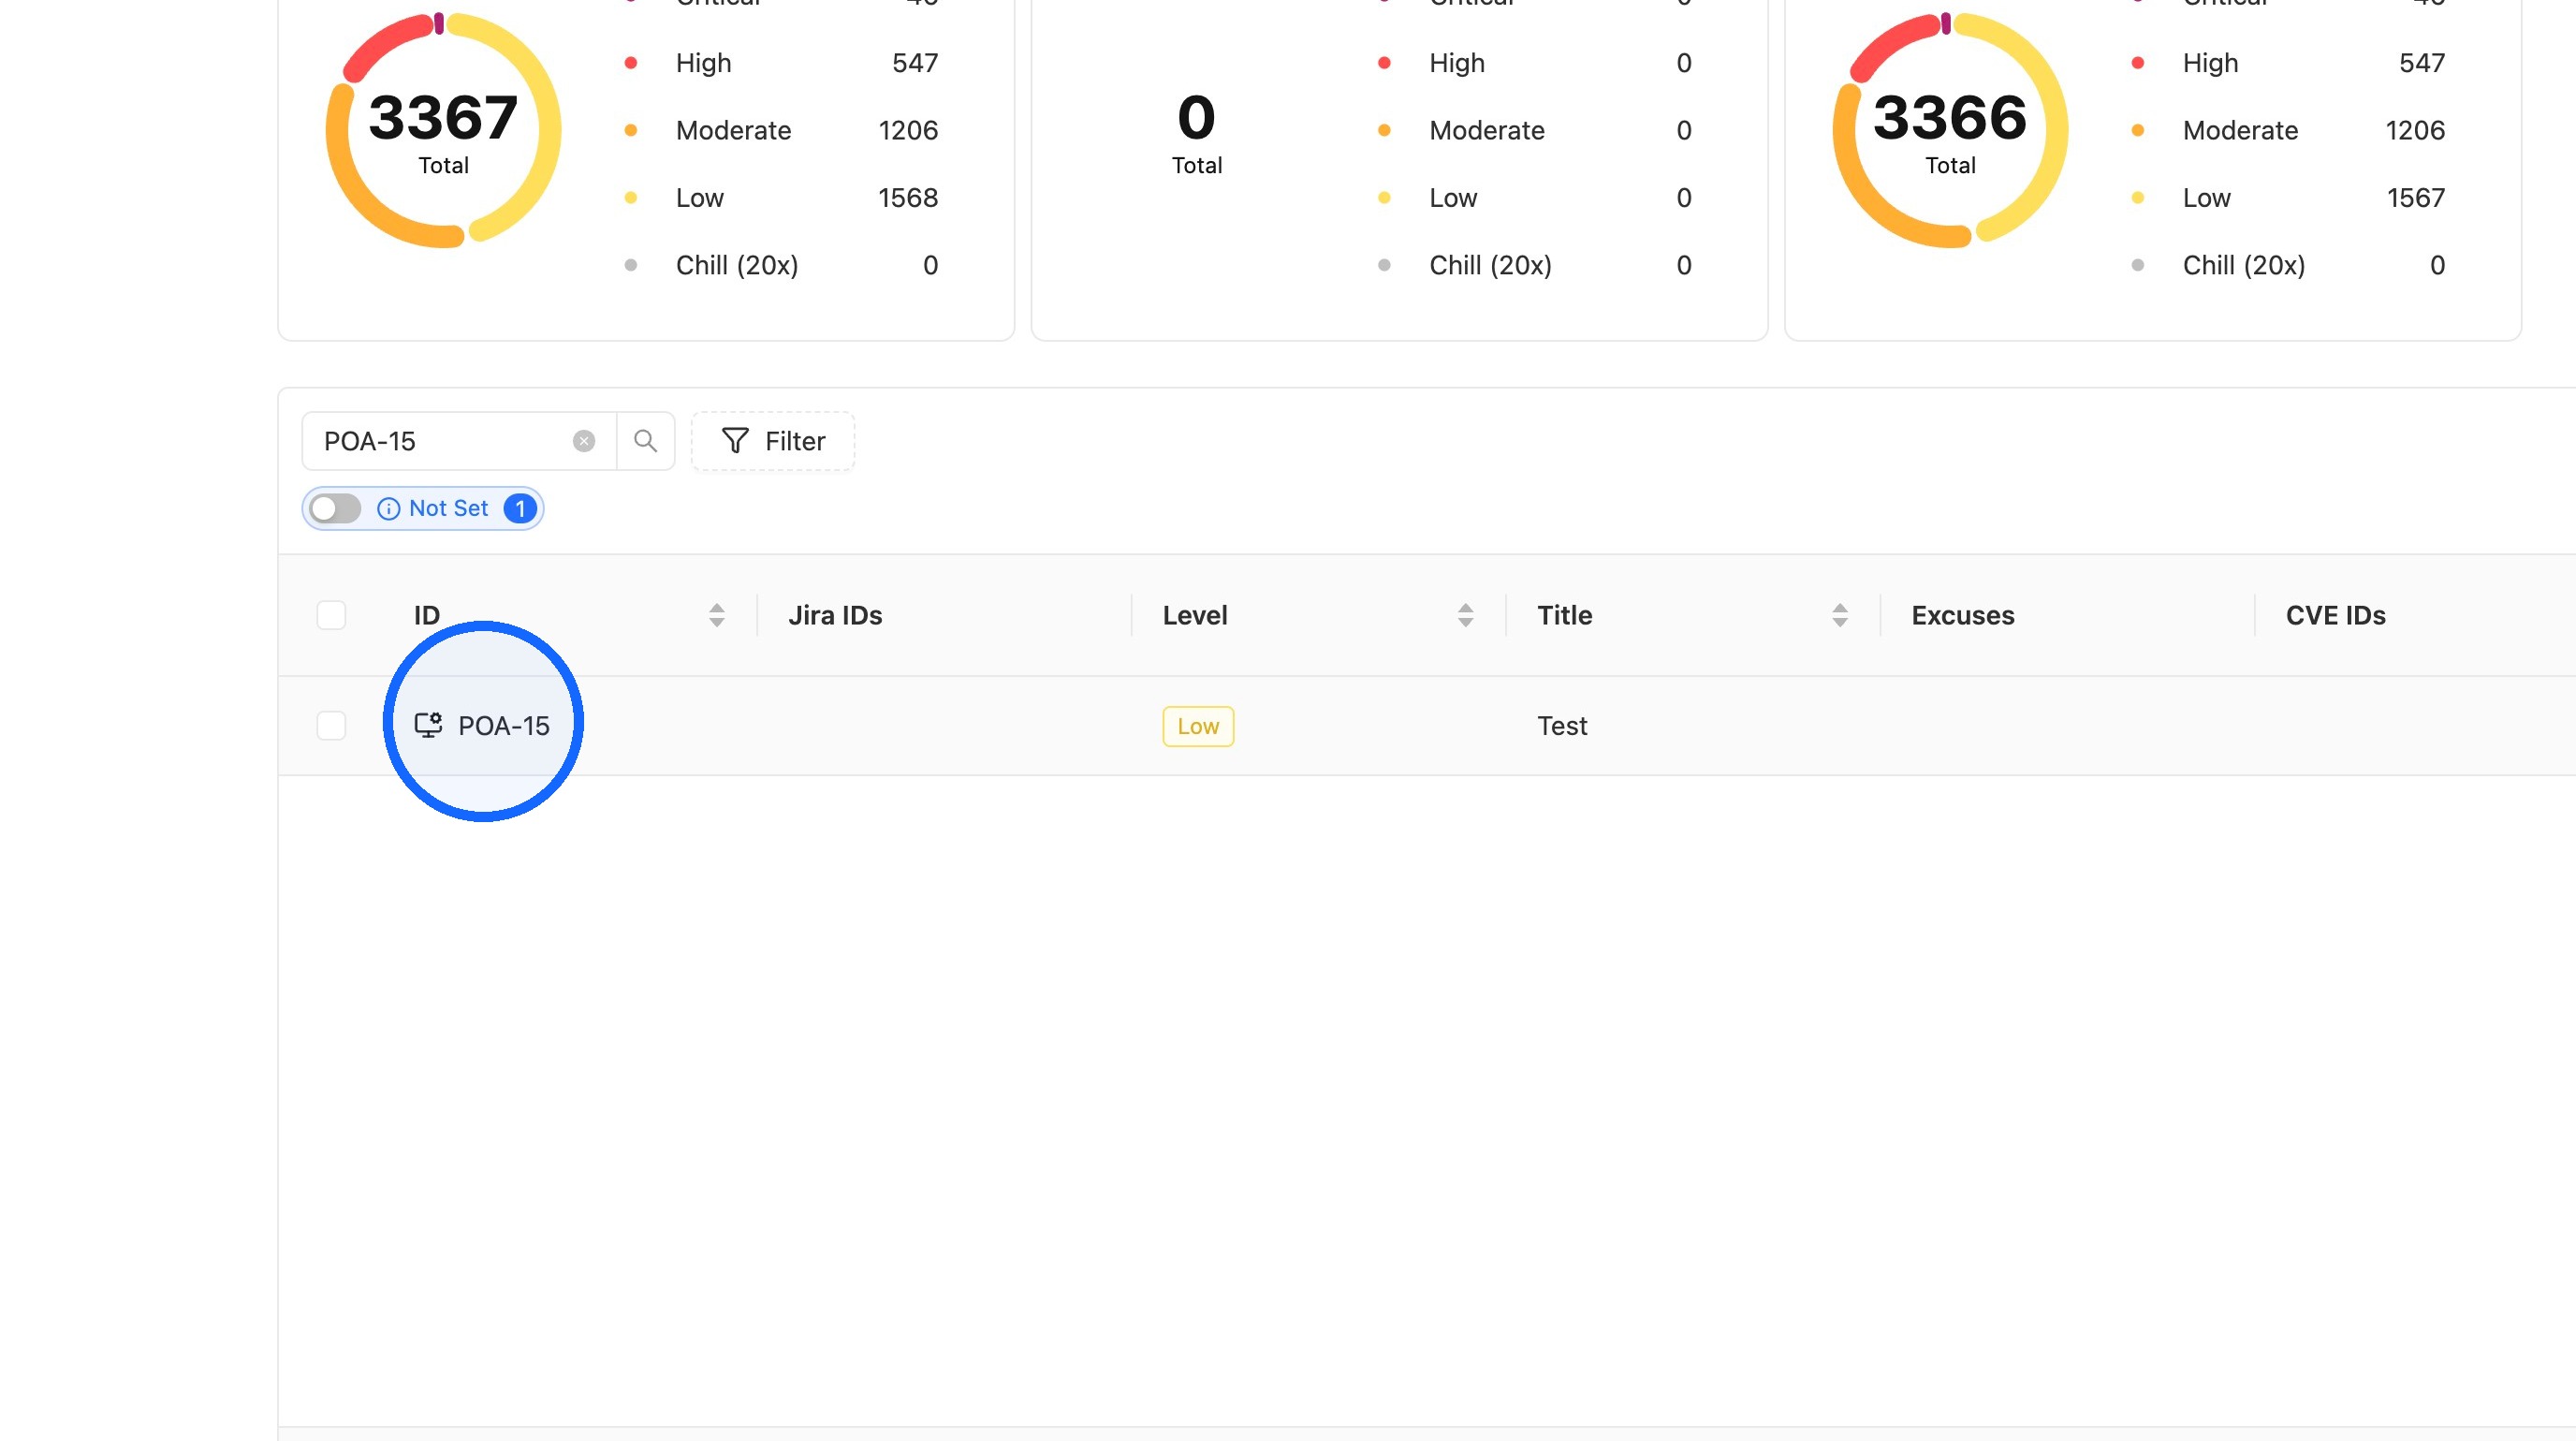The height and width of the screenshot is (1441, 2576).
Task: Click the Low level tag
Action: point(1198,726)
